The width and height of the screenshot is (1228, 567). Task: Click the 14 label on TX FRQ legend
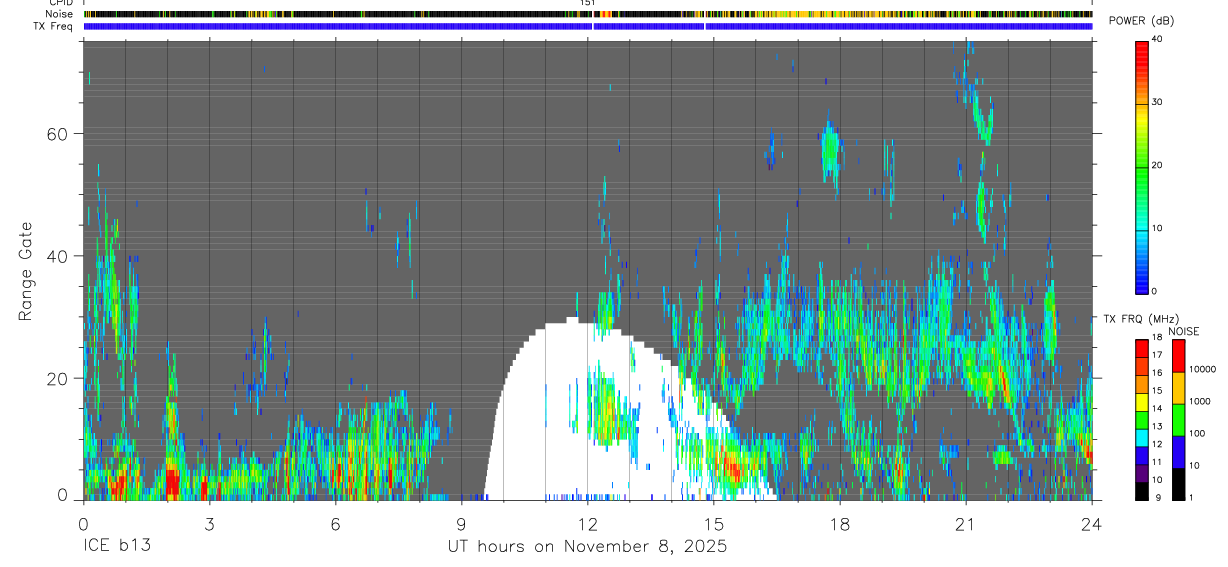(x=1157, y=409)
